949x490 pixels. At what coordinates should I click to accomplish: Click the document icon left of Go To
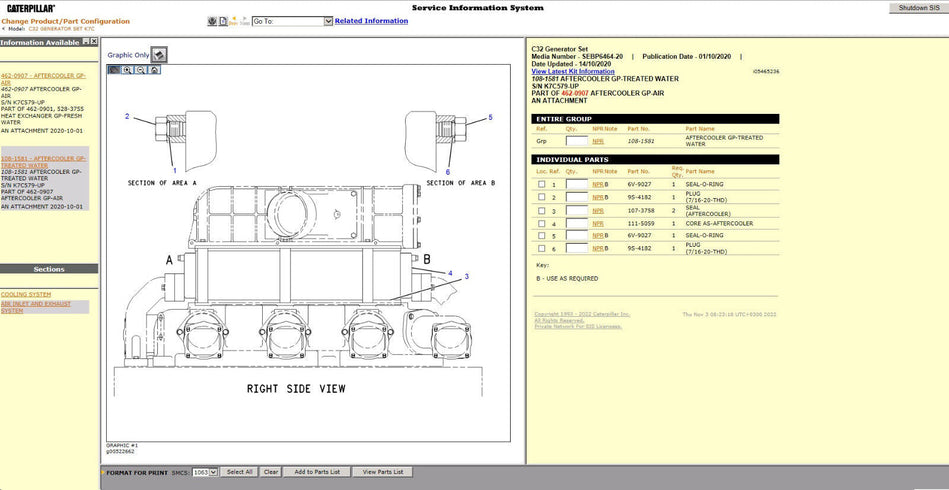pyautogui.click(x=222, y=21)
